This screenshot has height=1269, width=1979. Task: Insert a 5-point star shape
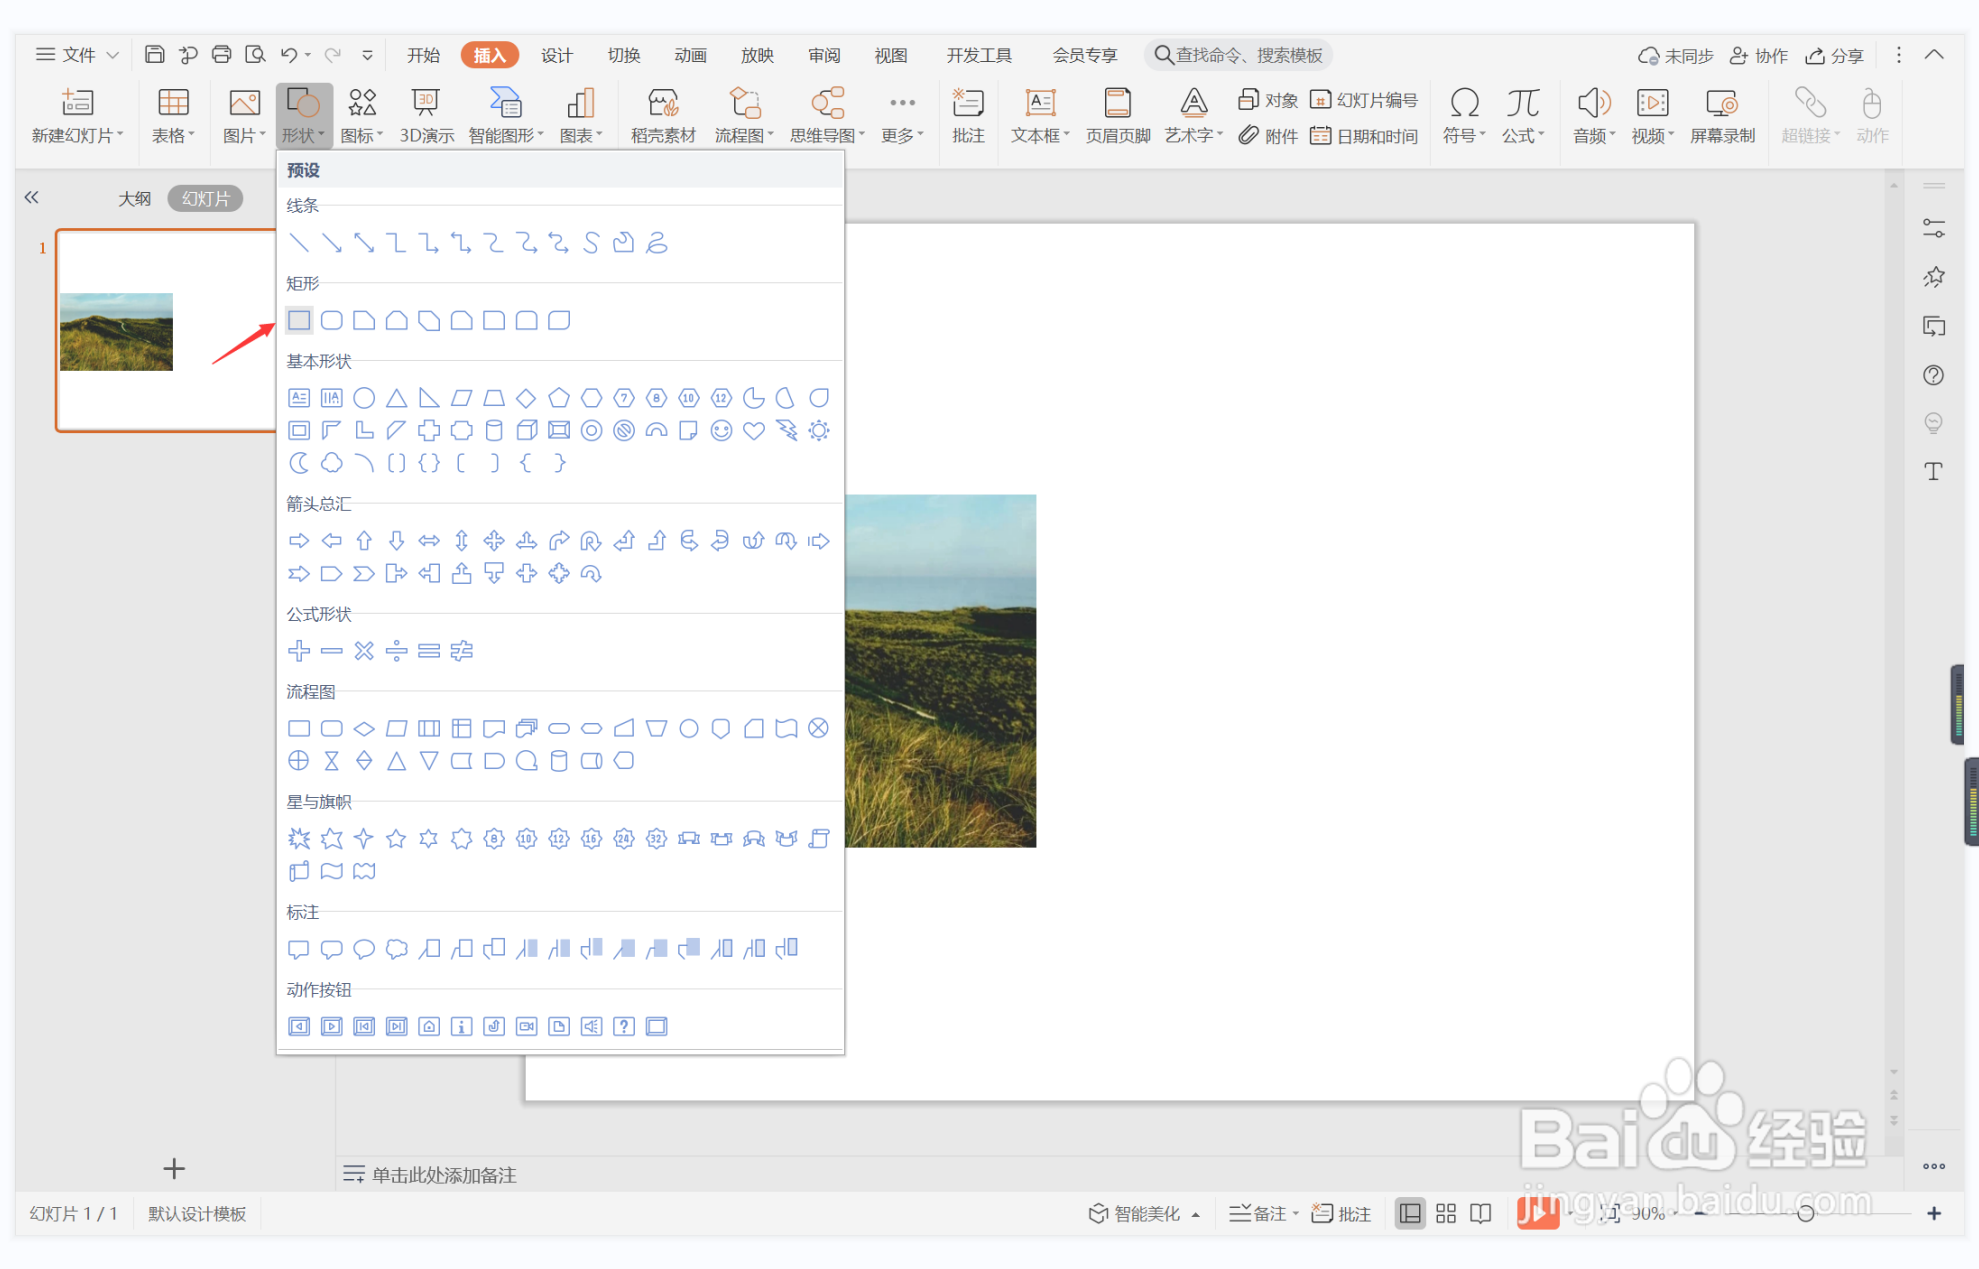pyautogui.click(x=396, y=839)
